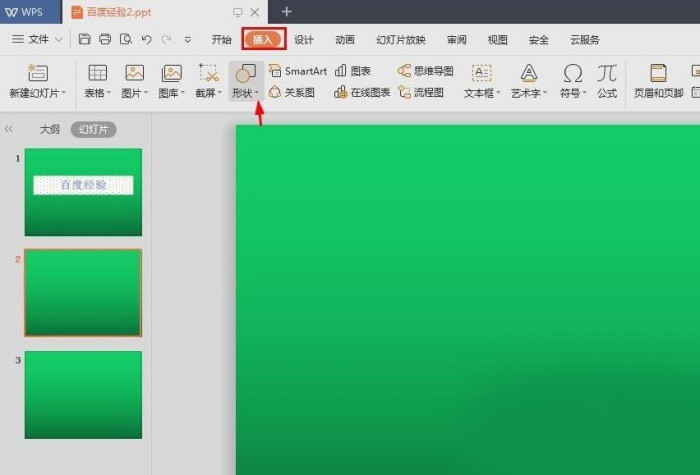This screenshot has height=475, width=700.
Task: Click the Shapes (形状) icon
Action: [x=243, y=74]
